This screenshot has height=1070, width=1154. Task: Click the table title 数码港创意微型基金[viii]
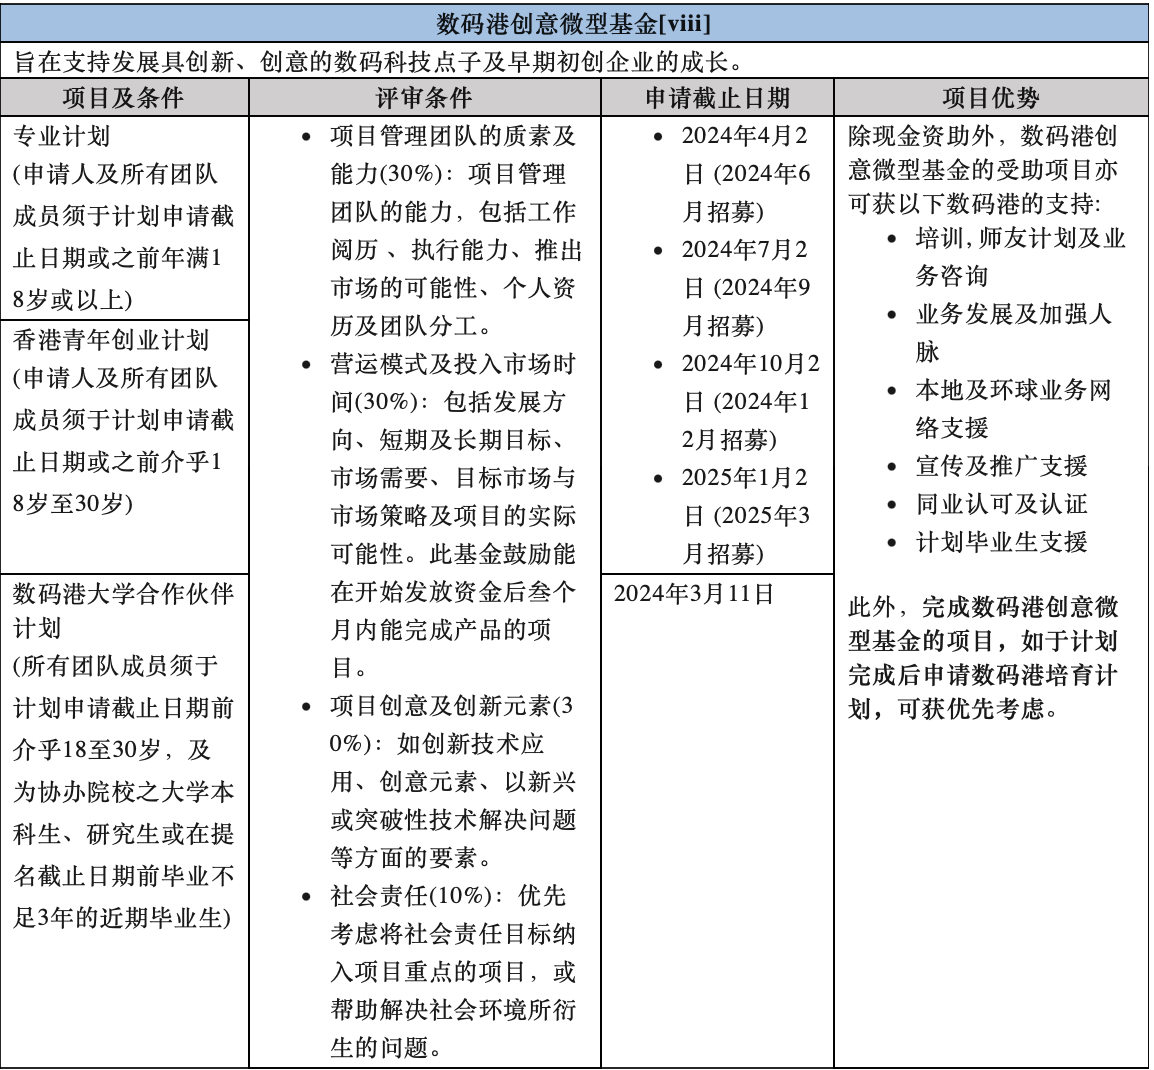(573, 24)
